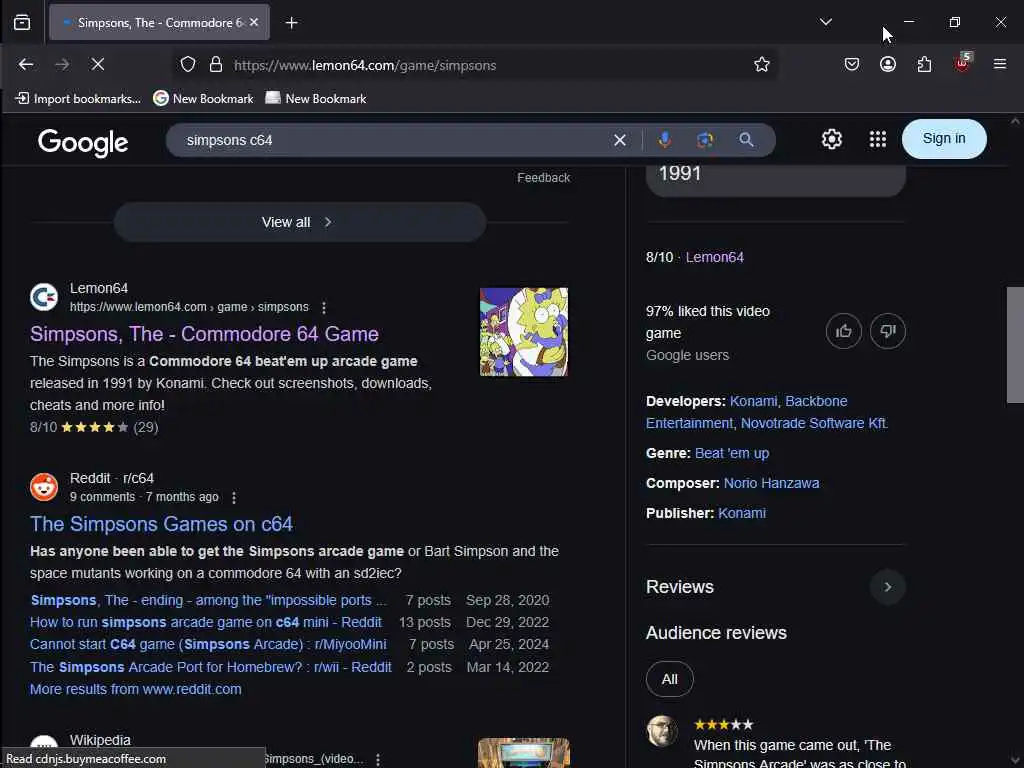1024x768 pixels.
Task: Expand Reviews section with arrow
Action: pyautogui.click(x=888, y=586)
